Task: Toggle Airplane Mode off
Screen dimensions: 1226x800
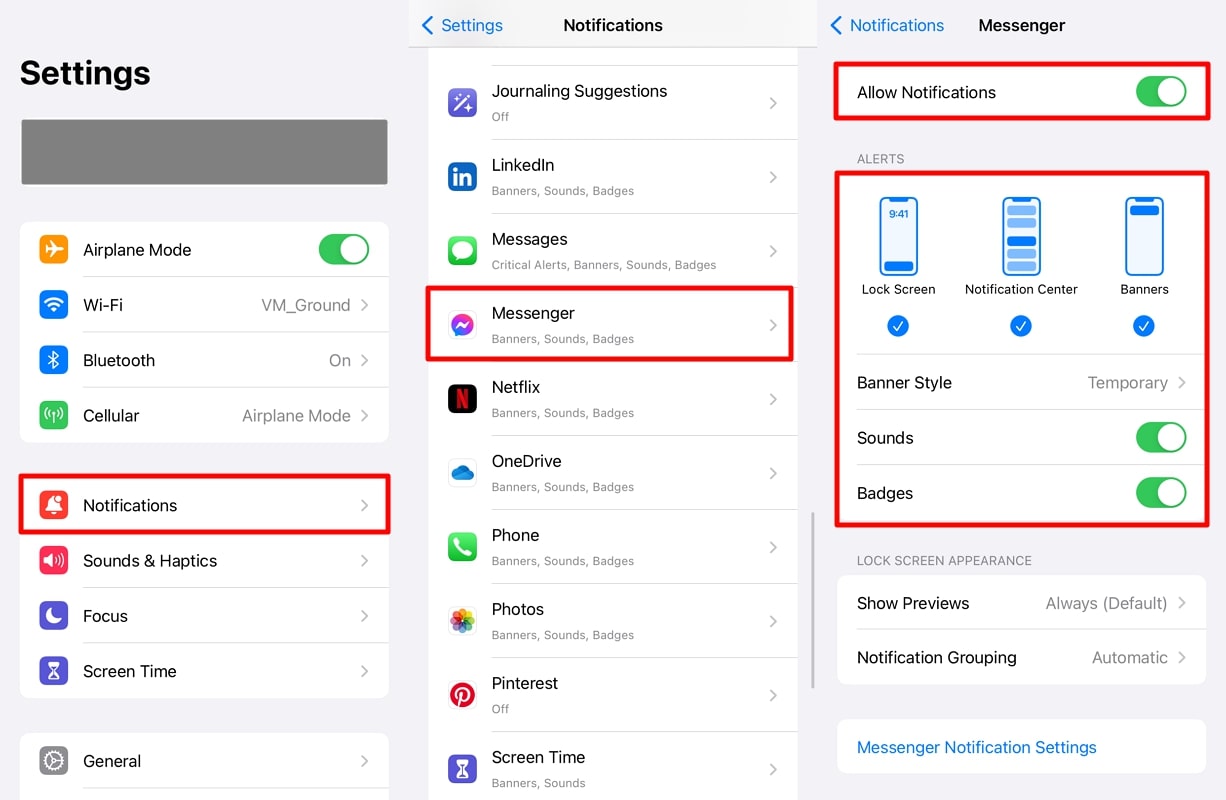Action: 344,249
